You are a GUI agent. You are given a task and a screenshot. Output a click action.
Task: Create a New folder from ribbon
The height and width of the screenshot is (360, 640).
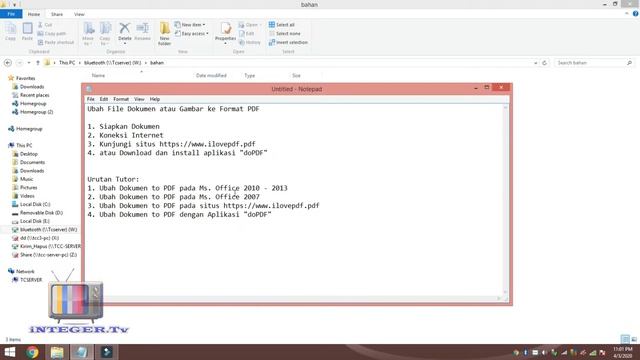[x=164, y=34]
